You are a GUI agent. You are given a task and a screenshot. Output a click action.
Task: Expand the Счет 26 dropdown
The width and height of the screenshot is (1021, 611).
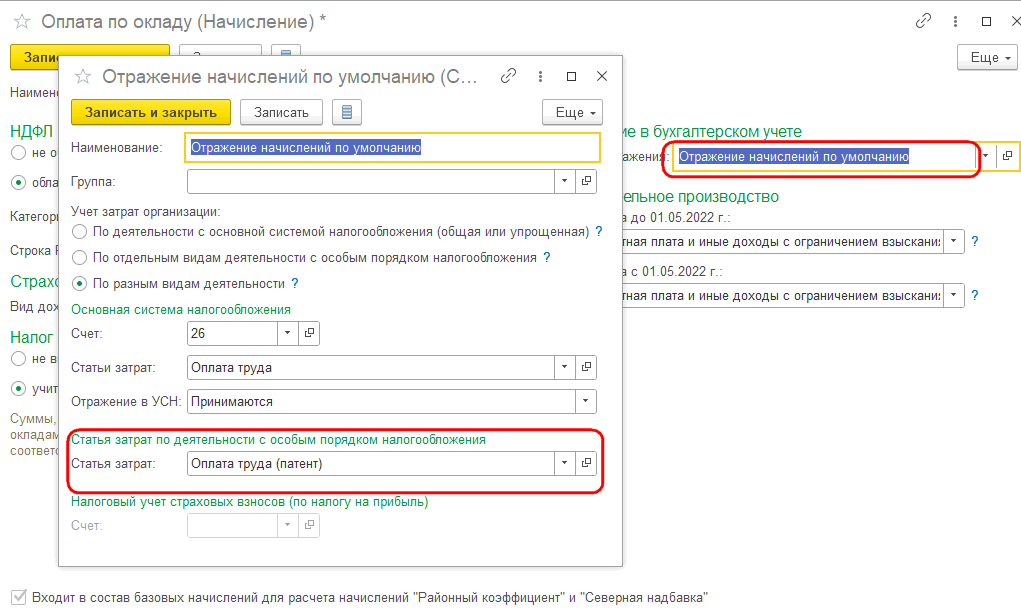(287, 334)
